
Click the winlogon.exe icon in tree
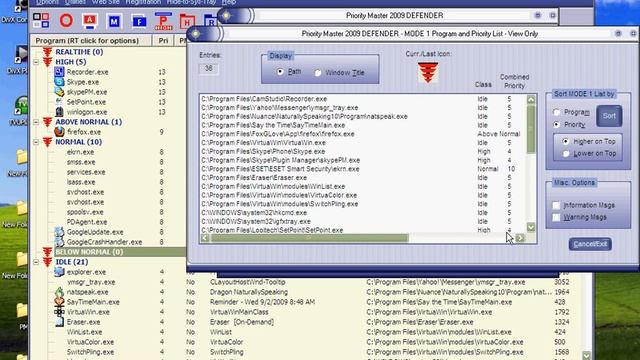59,112
